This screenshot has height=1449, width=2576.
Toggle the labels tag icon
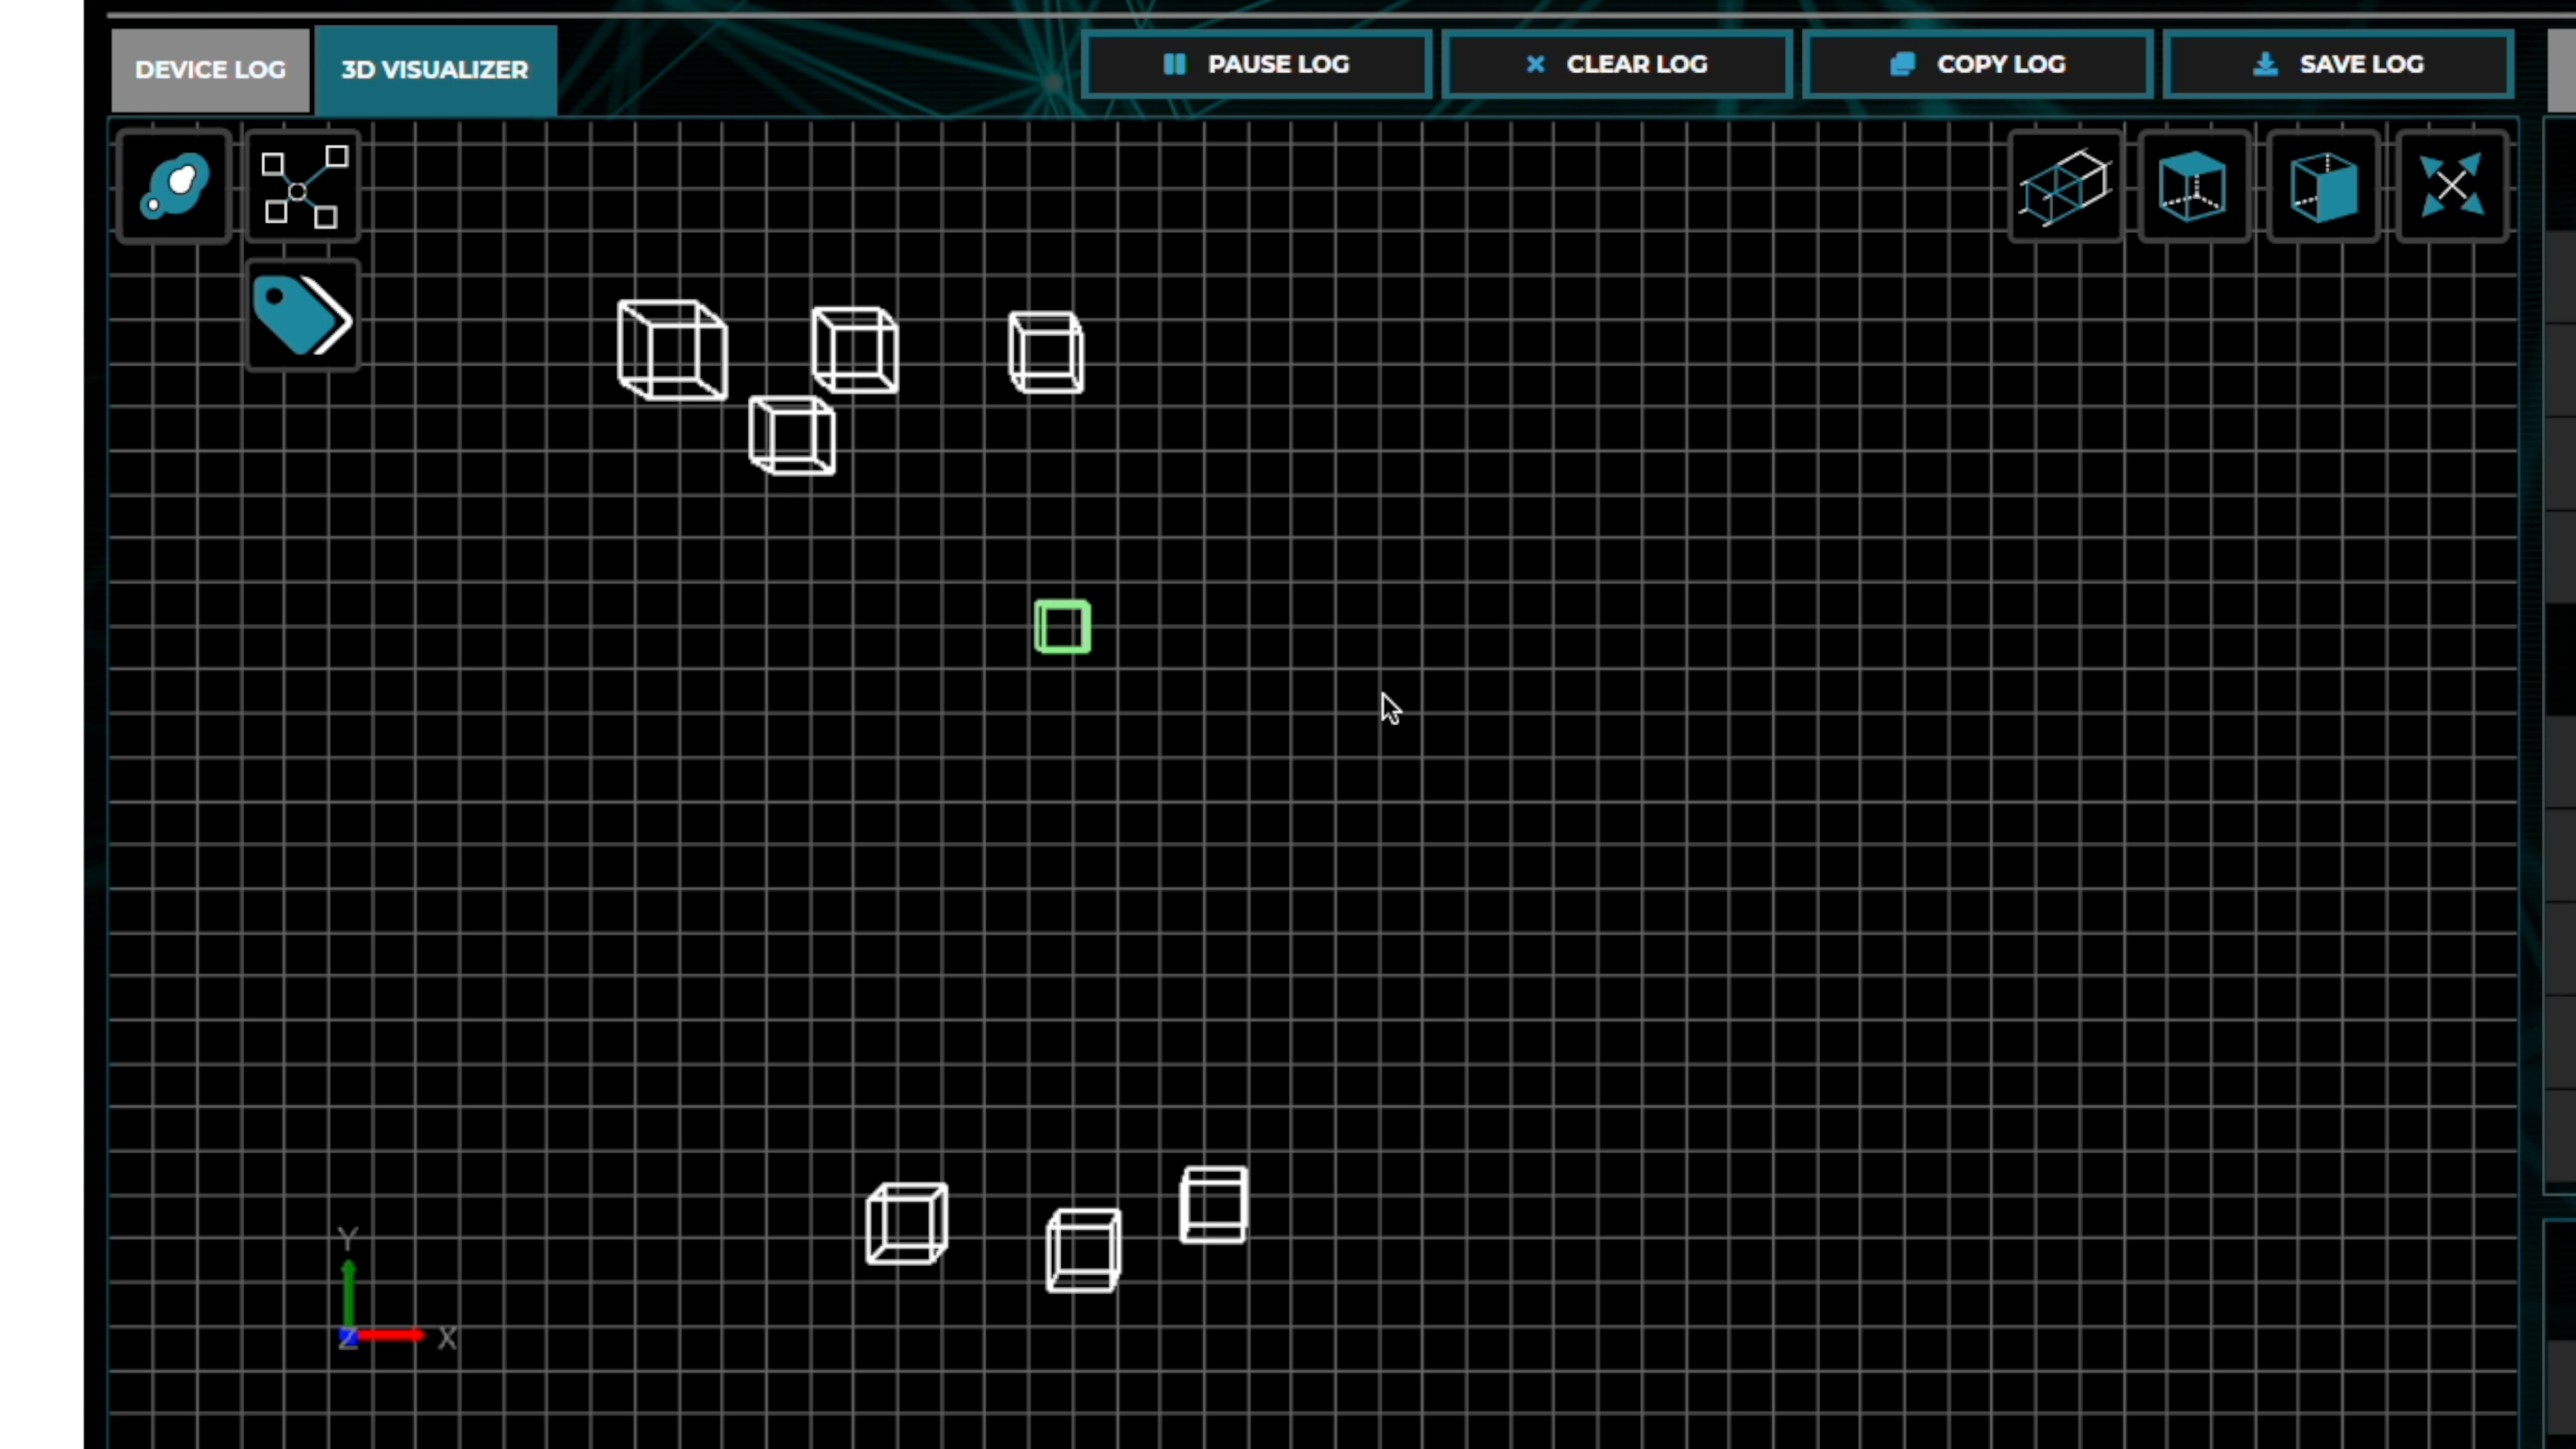(x=303, y=315)
